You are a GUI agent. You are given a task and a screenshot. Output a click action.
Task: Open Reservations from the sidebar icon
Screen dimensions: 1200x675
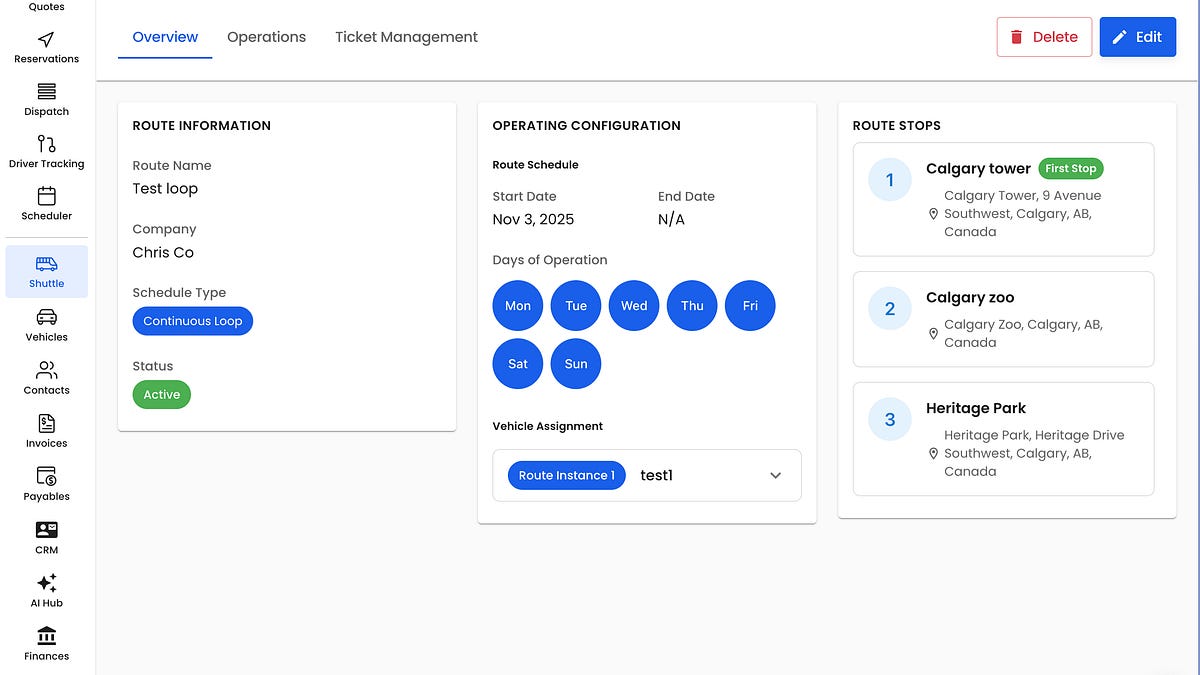click(46, 40)
